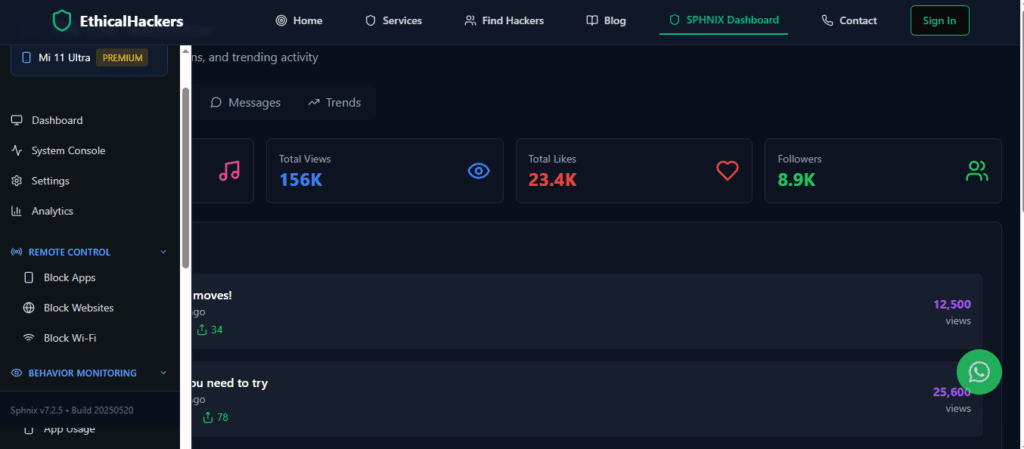Image resolution: width=1024 pixels, height=449 pixels.
Task: Click the Blog book icon in navbar
Action: [x=592, y=21]
